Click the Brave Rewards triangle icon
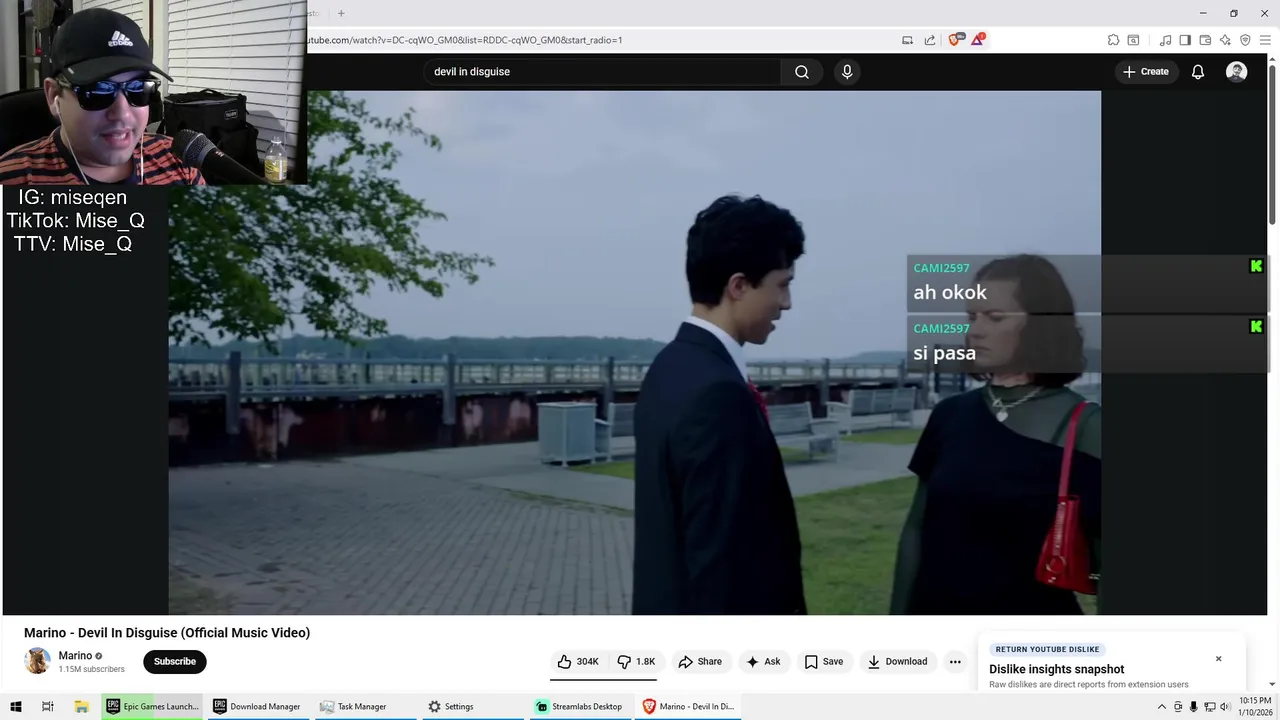Viewport: 1280px width, 720px height. click(978, 40)
